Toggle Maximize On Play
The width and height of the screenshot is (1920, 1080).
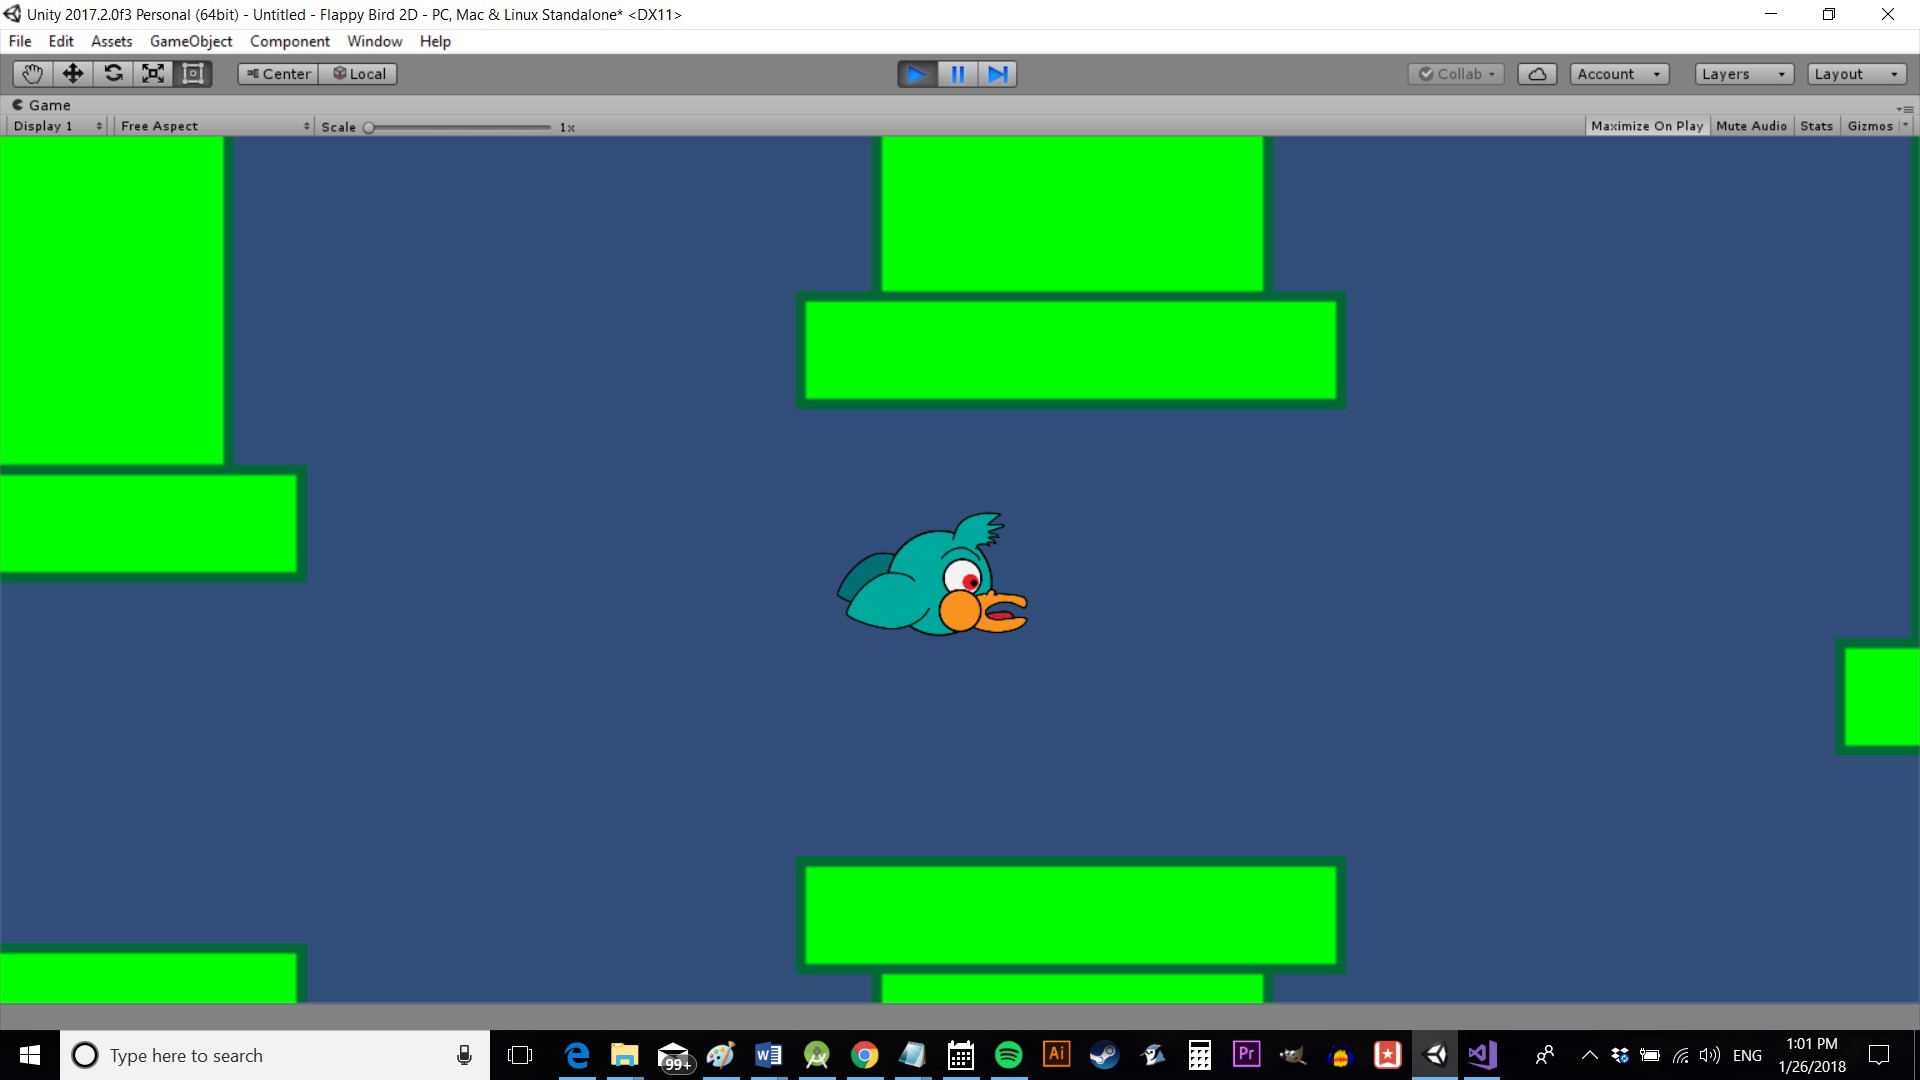click(x=1647, y=126)
